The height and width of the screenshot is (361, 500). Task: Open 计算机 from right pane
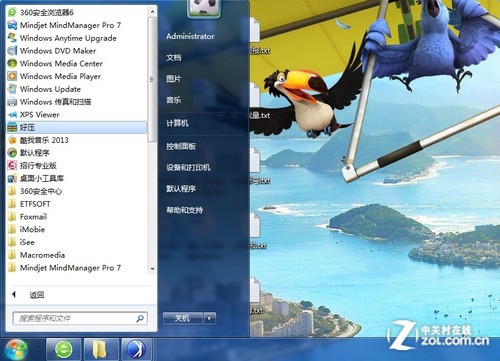(x=177, y=123)
